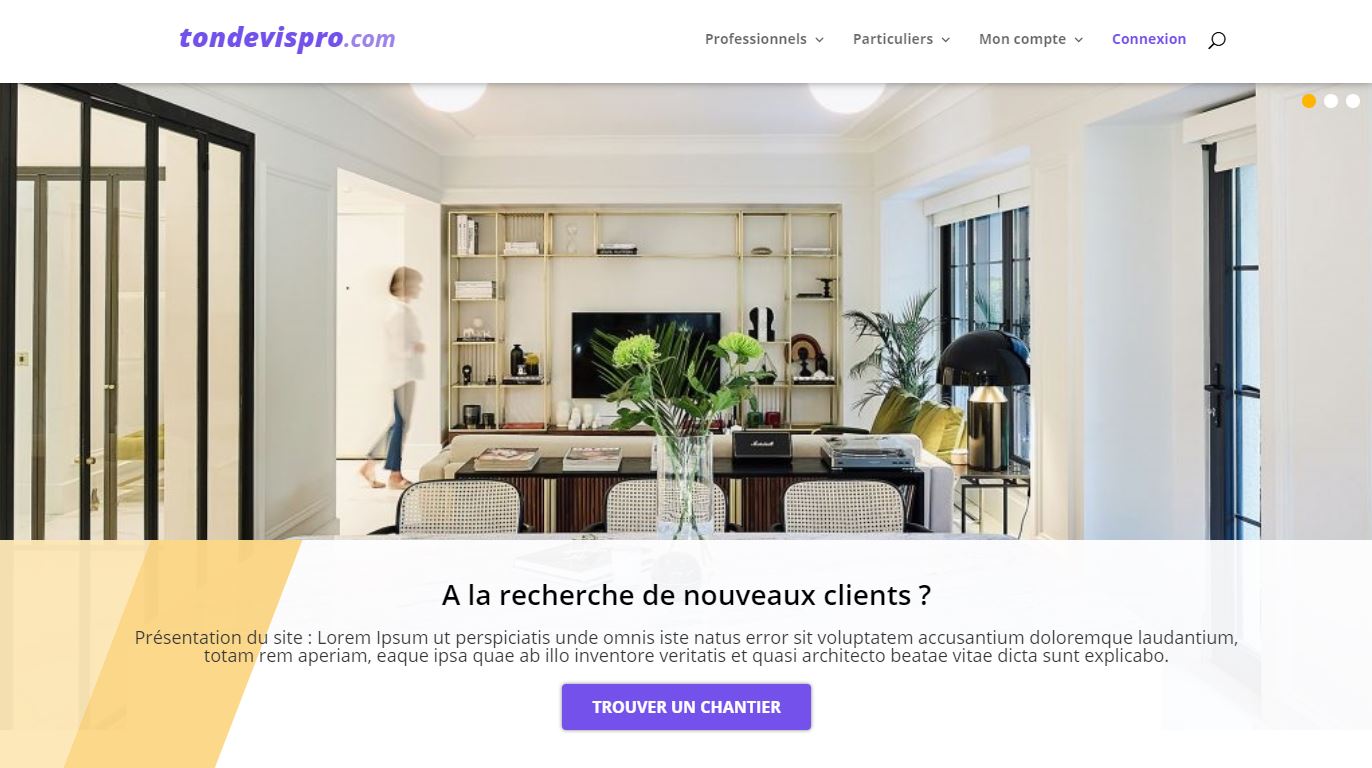Expand the Particuliers dropdown arrow
Screen dimensions: 1372x768
pyautogui.click(x=945, y=40)
